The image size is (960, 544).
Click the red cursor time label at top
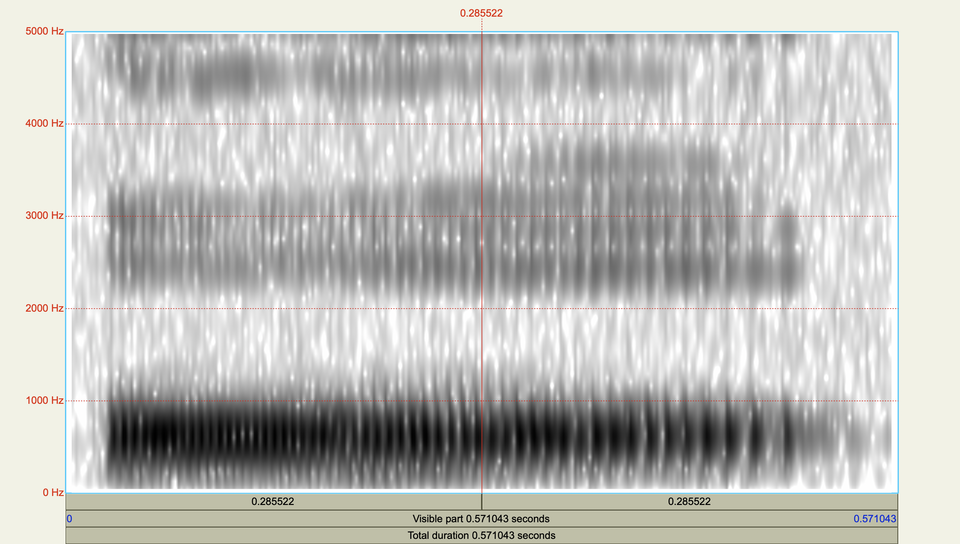481,13
